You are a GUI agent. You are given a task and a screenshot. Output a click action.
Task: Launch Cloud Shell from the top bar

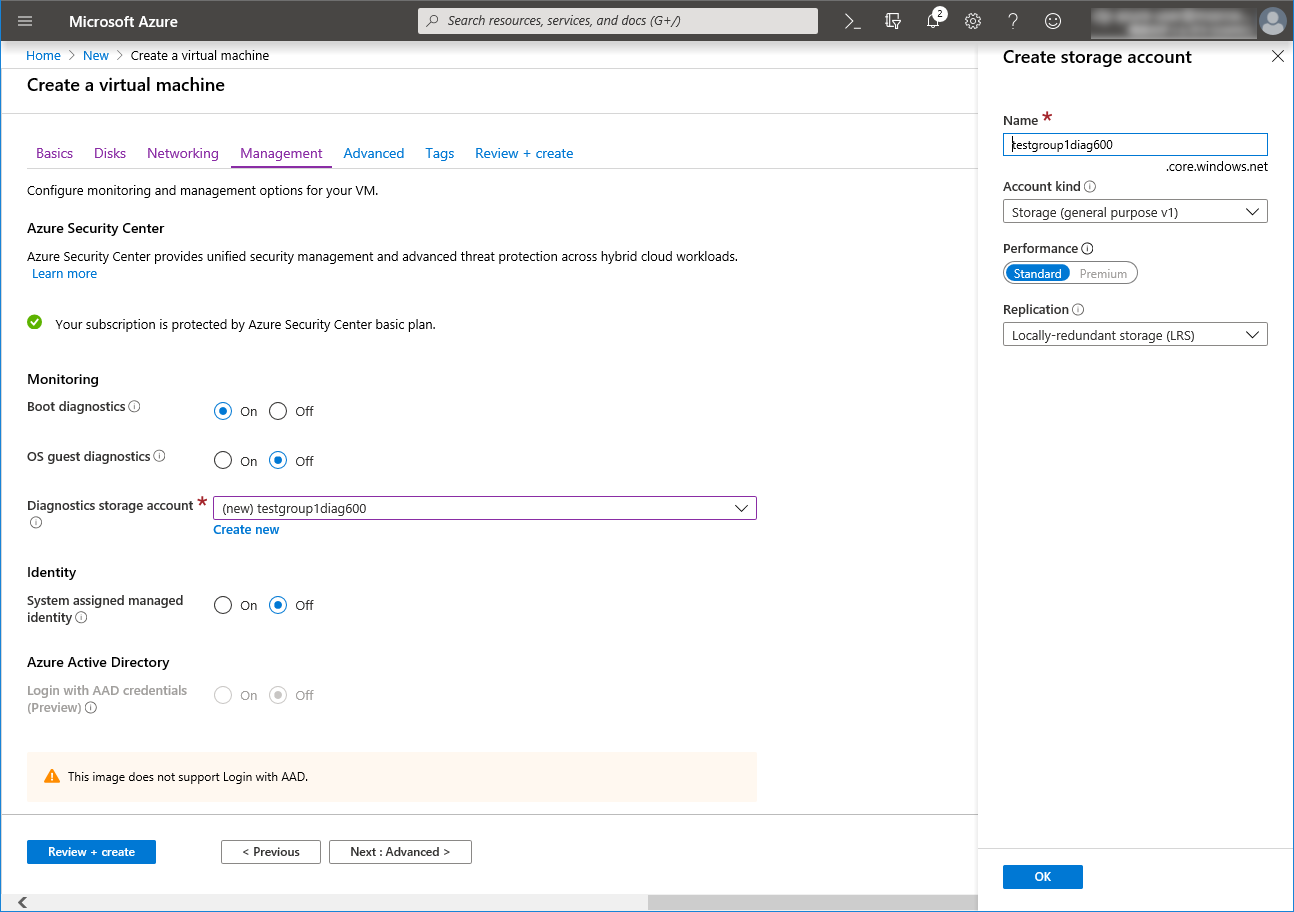[852, 21]
